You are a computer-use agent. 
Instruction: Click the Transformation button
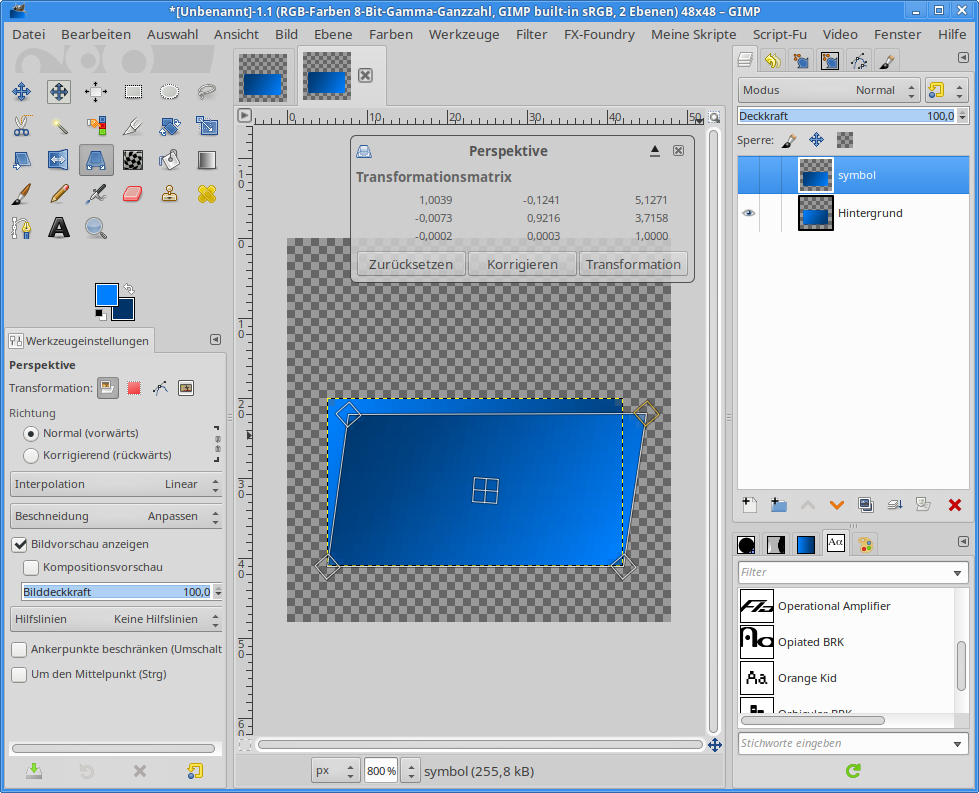[633, 264]
